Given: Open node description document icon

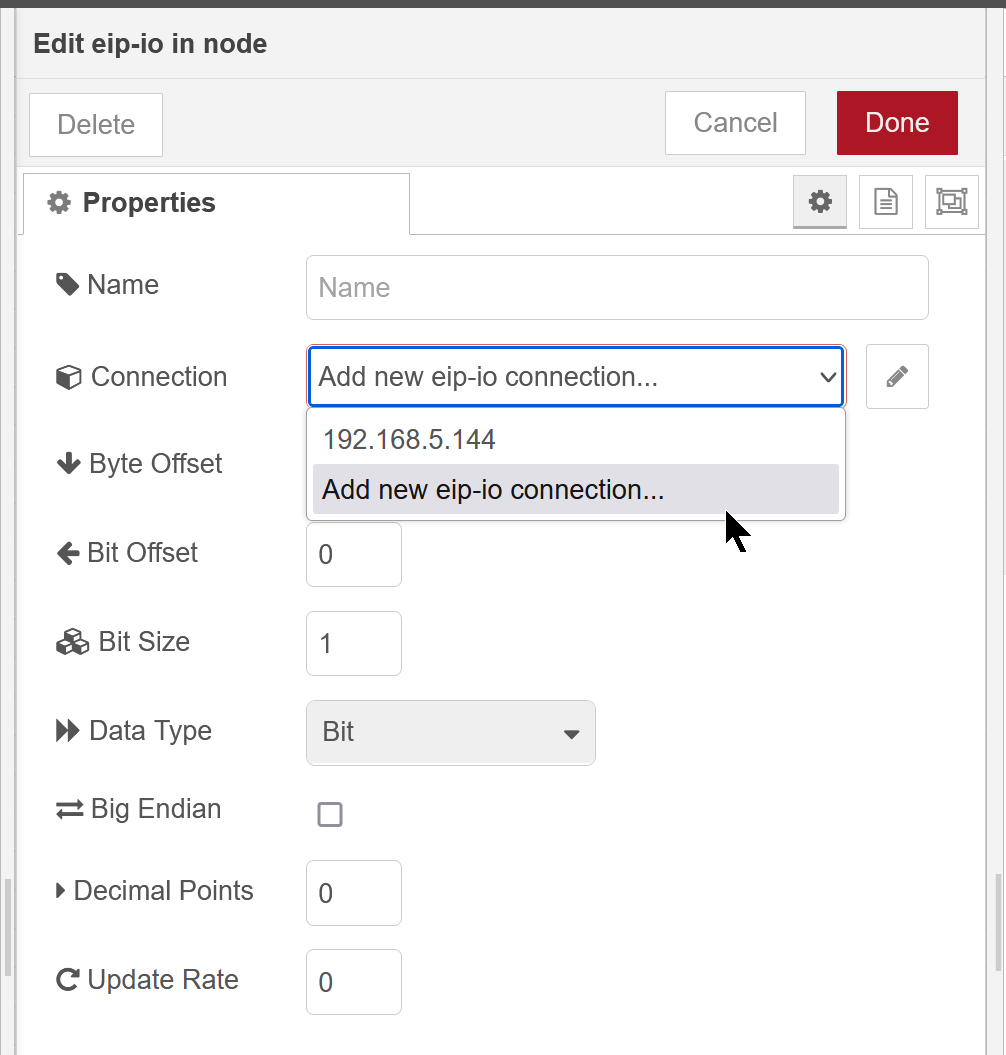Looking at the screenshot, I should coord(886,202).
